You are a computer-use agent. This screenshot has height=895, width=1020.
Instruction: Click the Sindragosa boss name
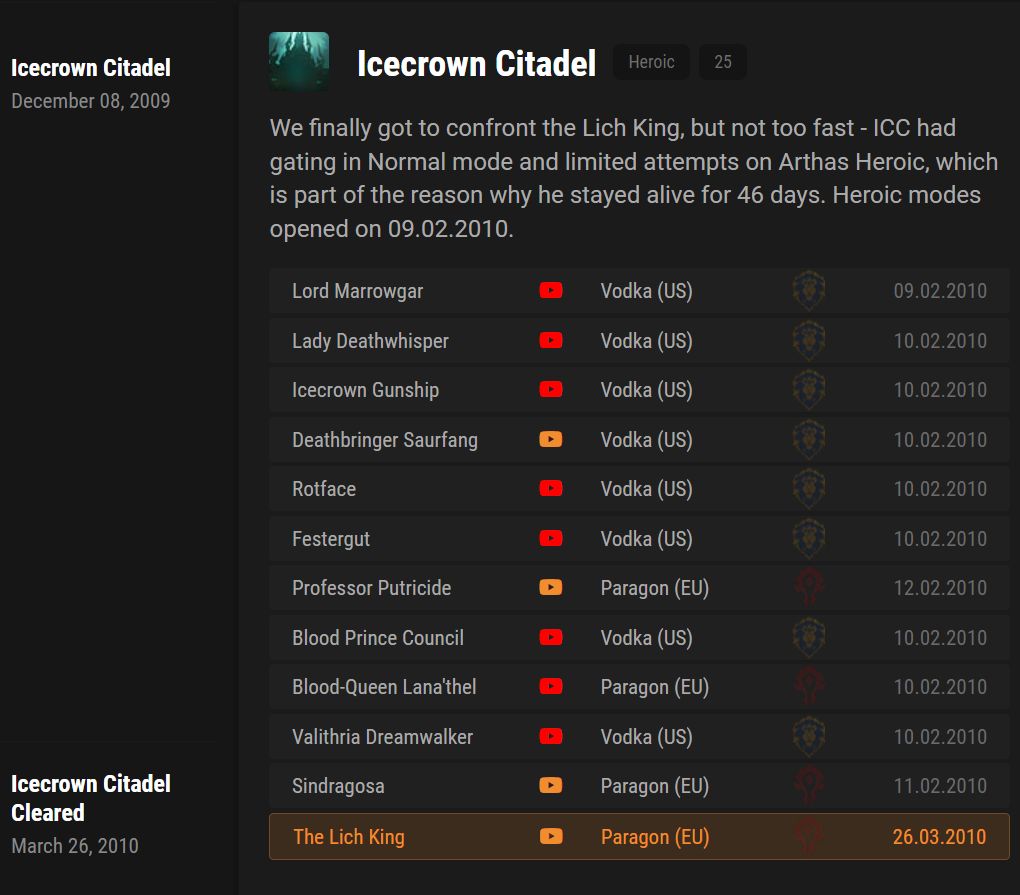click(338, 786)
